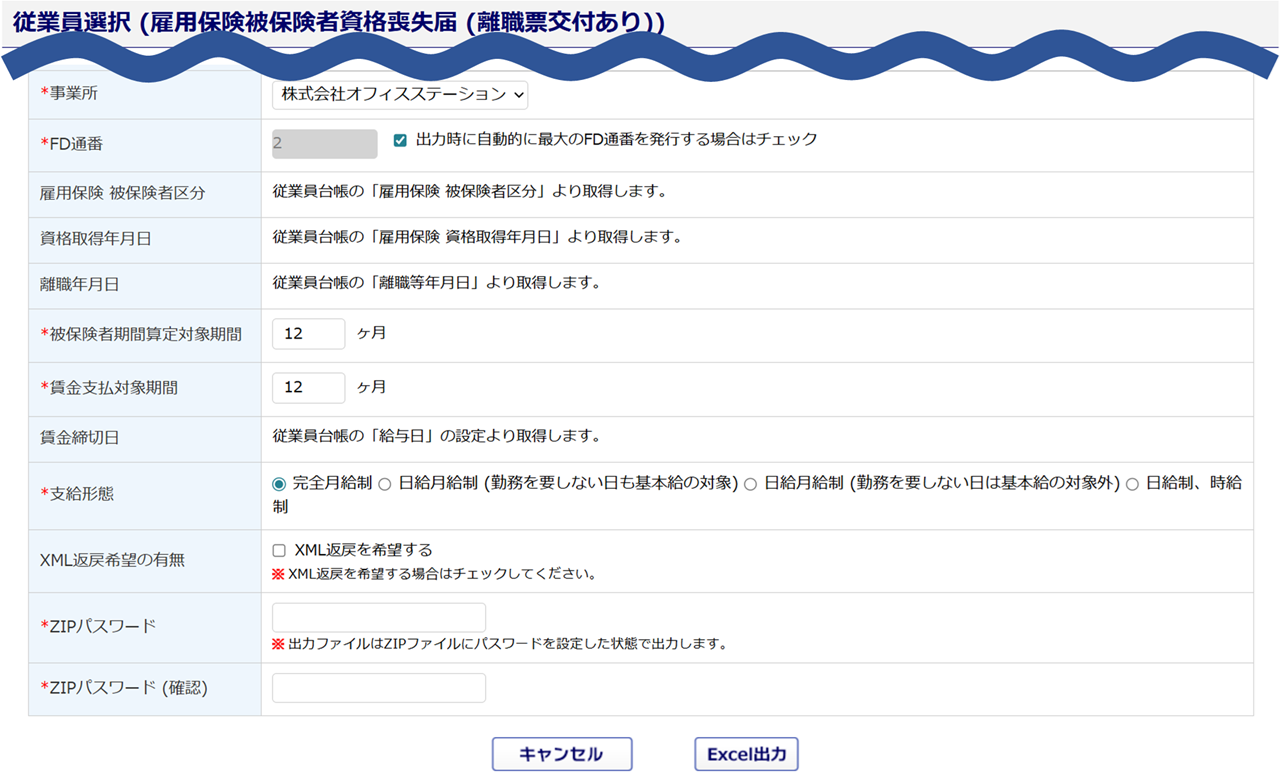Click the 離職年月日 description text

436,283
